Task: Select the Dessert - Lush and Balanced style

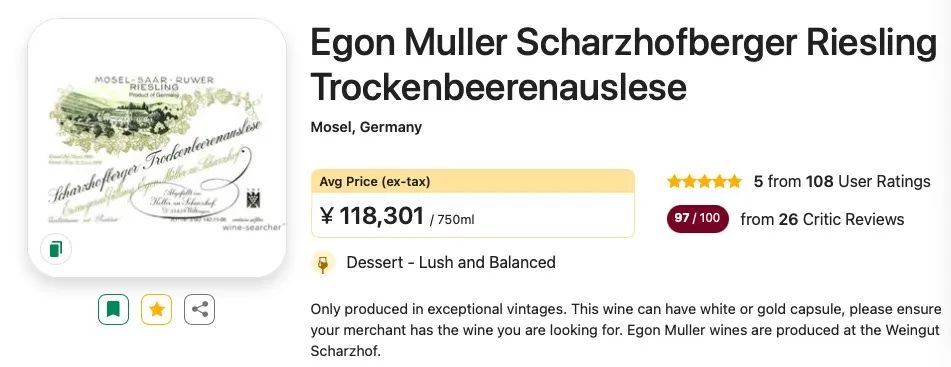Action: pos(451,263)
